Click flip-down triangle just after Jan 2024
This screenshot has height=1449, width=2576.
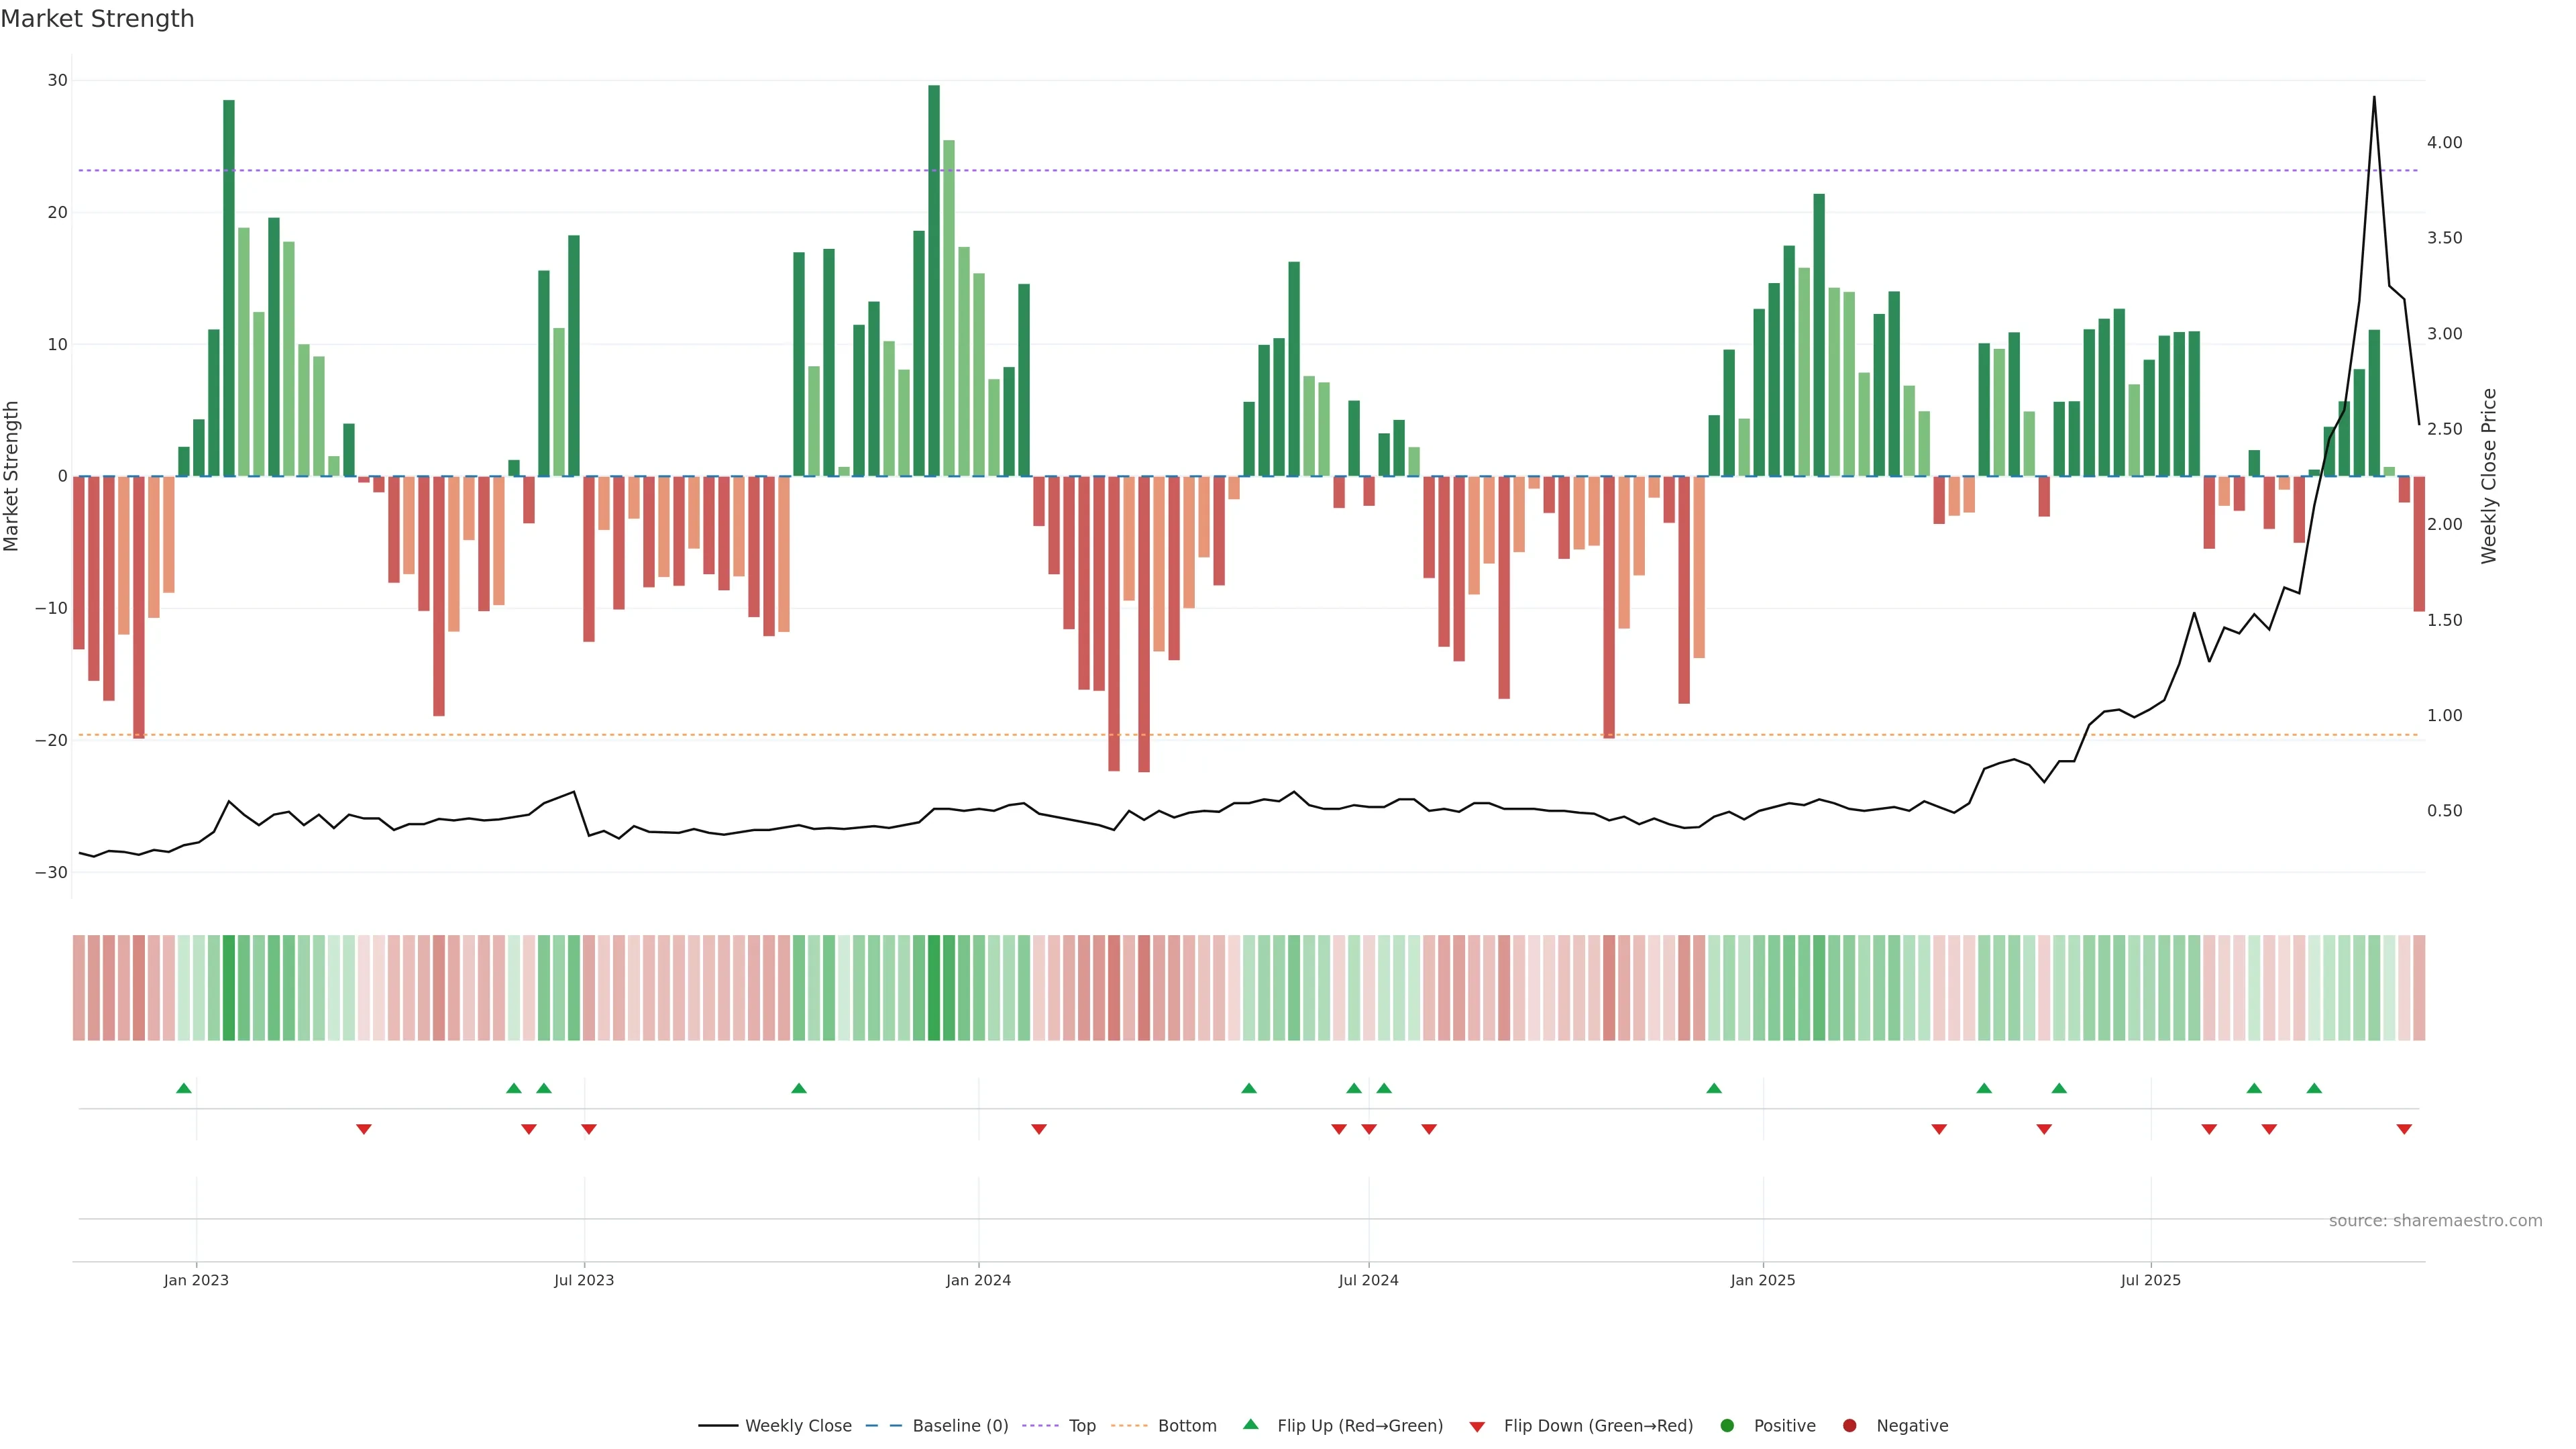[x=1039, y=1129]
